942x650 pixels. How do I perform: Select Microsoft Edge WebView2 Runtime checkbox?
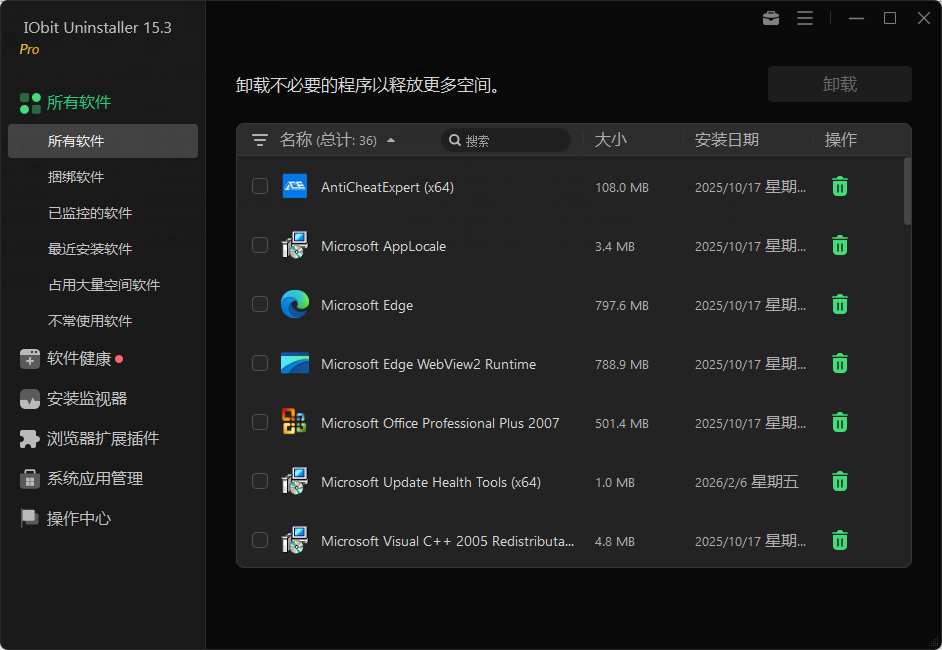pyautogui.click(x=260, y=363)
